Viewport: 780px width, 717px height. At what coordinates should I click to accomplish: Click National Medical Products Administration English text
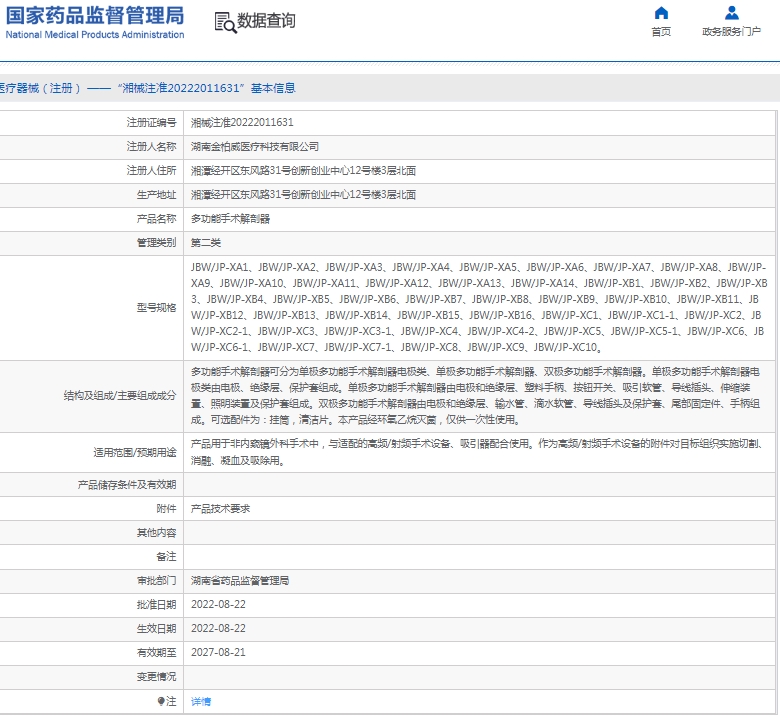[x=95, y=35]
